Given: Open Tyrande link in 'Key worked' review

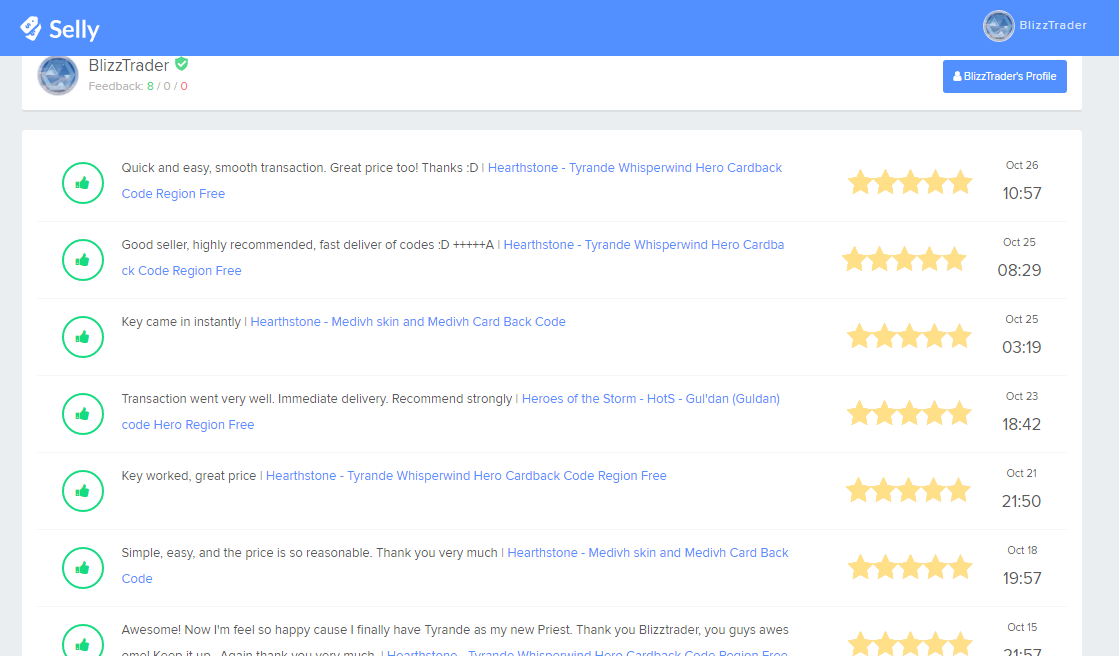Looking at the screenshot, I should 466,476.
